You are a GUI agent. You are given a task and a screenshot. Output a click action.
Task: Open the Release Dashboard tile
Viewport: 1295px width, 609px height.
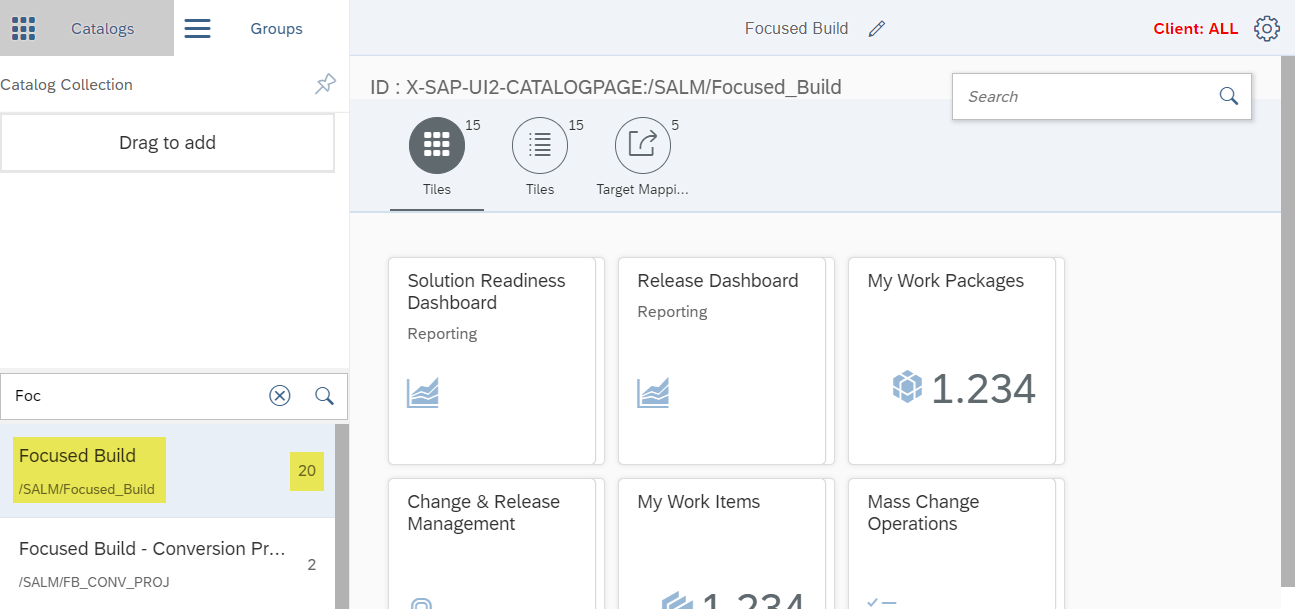pyautogui.click(x=722, y=361)
